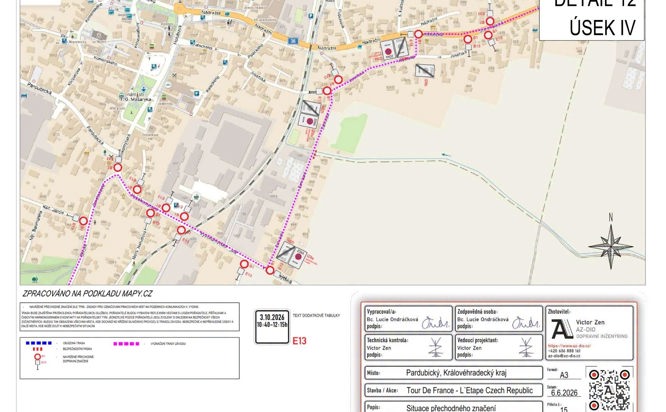This screenshot has height=412, width=666.
Task: Click the magenta dotted line legend swatch
Action: pyautogui.click(x=126, y=344)
